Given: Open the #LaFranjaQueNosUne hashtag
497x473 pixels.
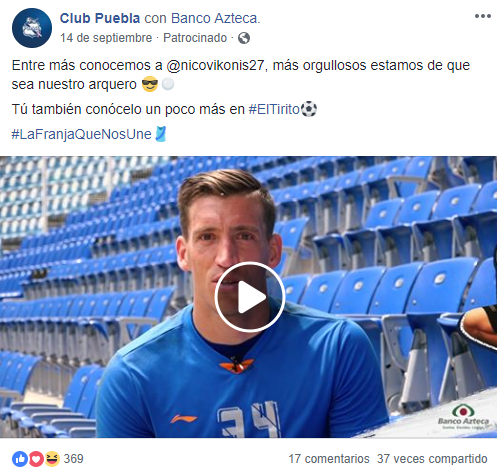Looking at the screenshot, I should tap(82, 134).
